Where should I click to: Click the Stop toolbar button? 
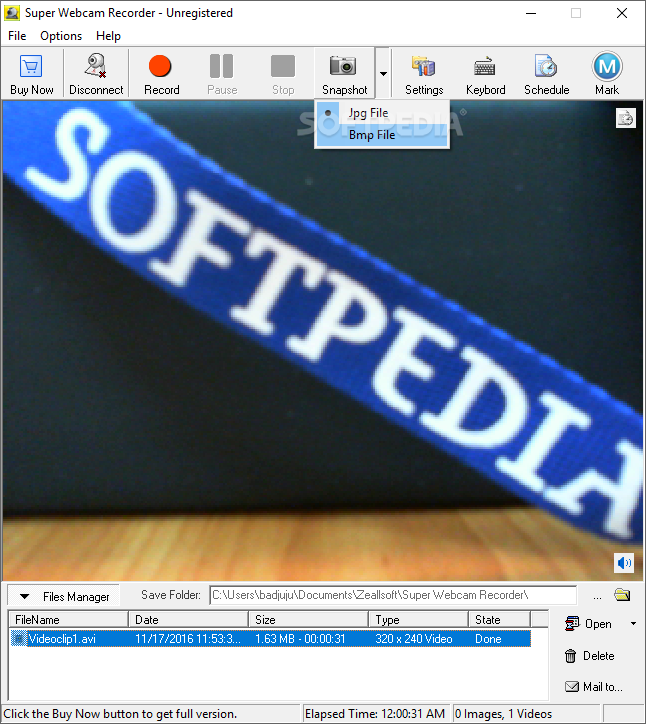pos(283,74)
